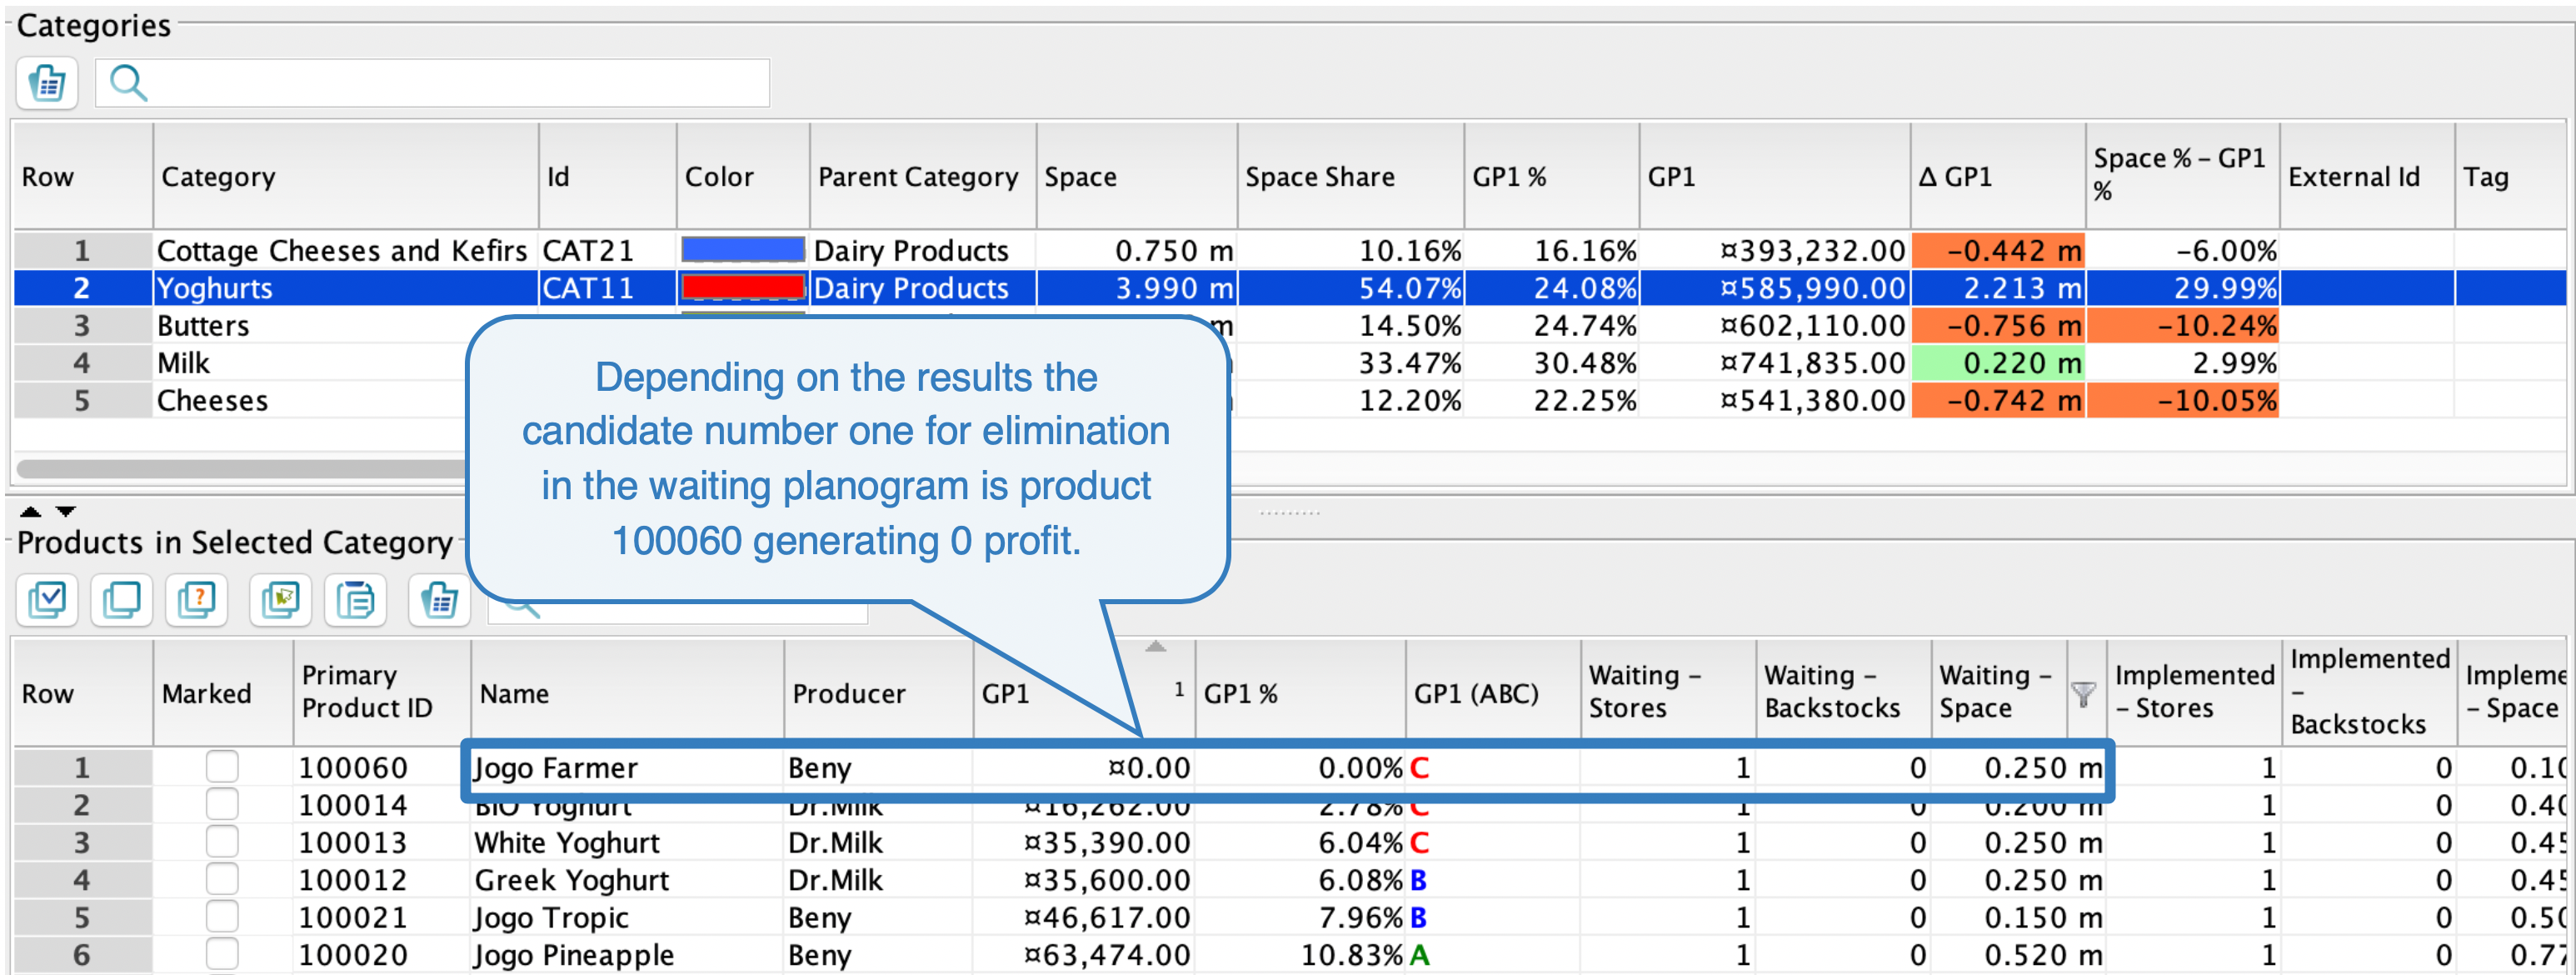Click the External Id column header
Image resolution: width=2576 pixels, height=975 pixels.
[2366, 176]
